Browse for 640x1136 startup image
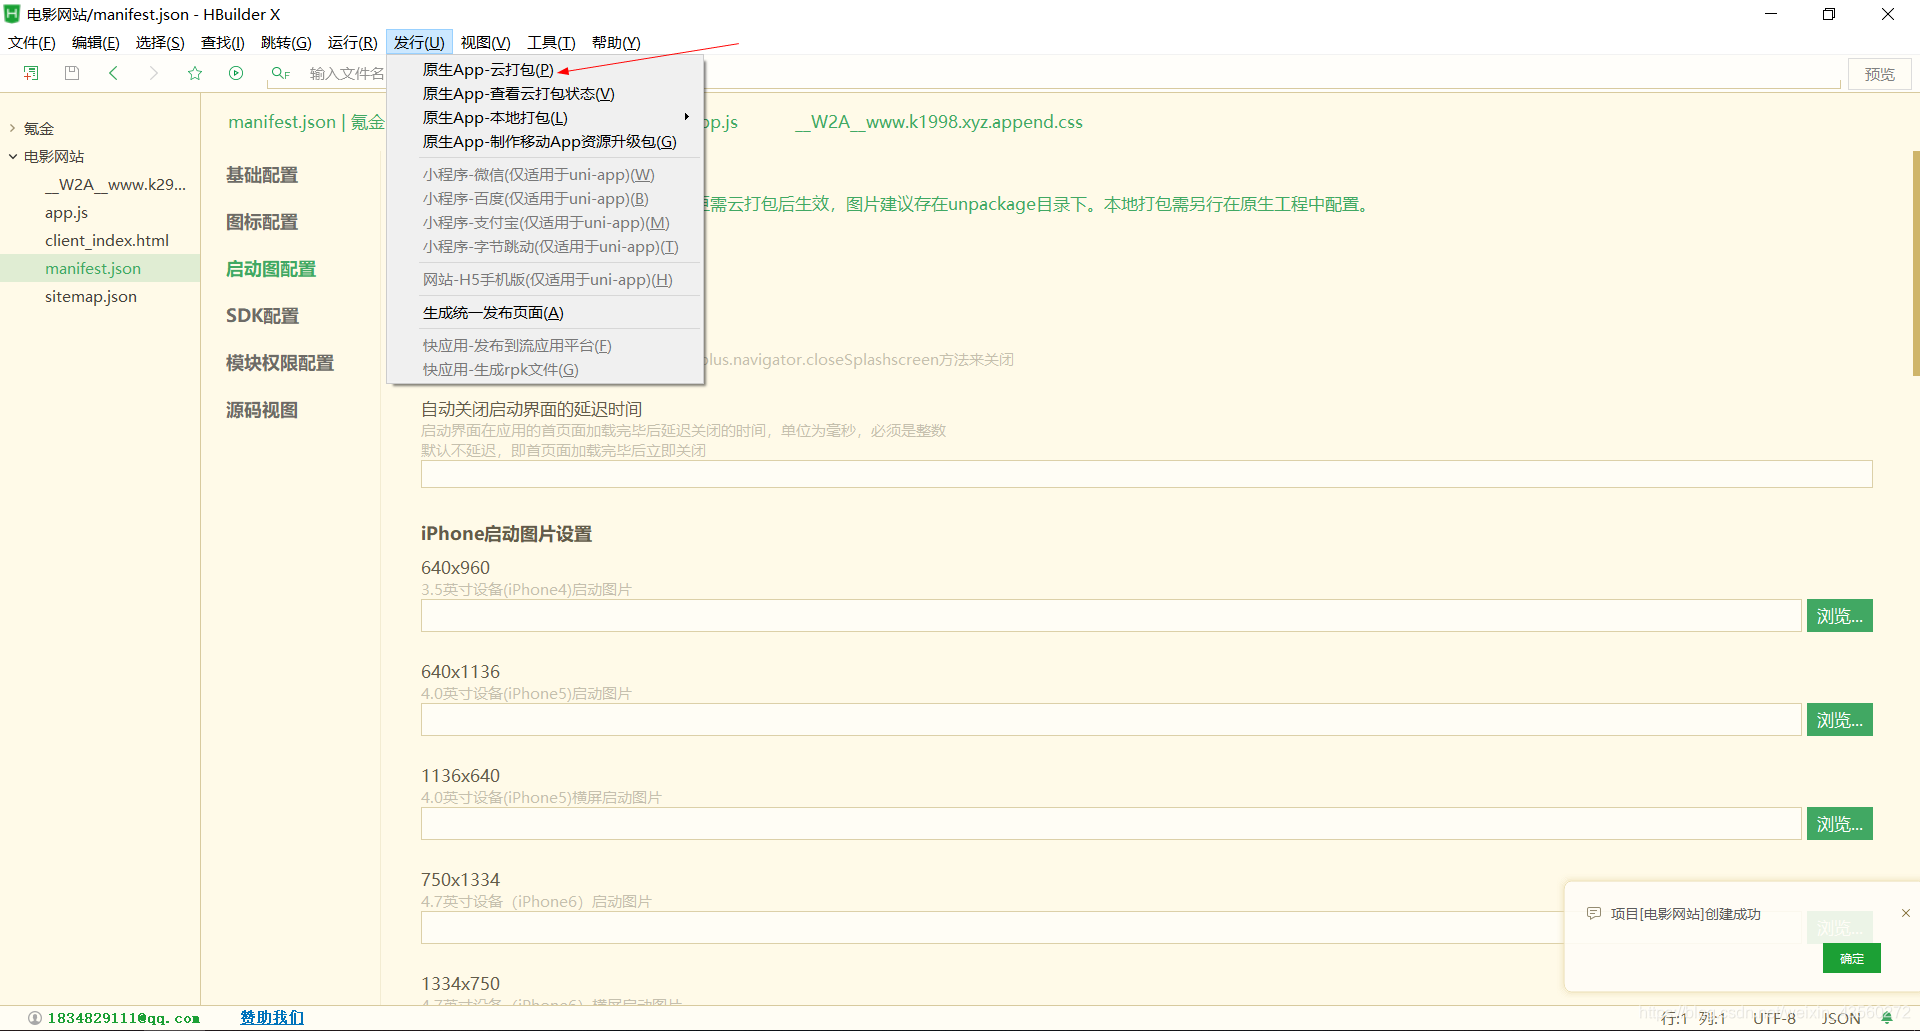 point(1840,720)
